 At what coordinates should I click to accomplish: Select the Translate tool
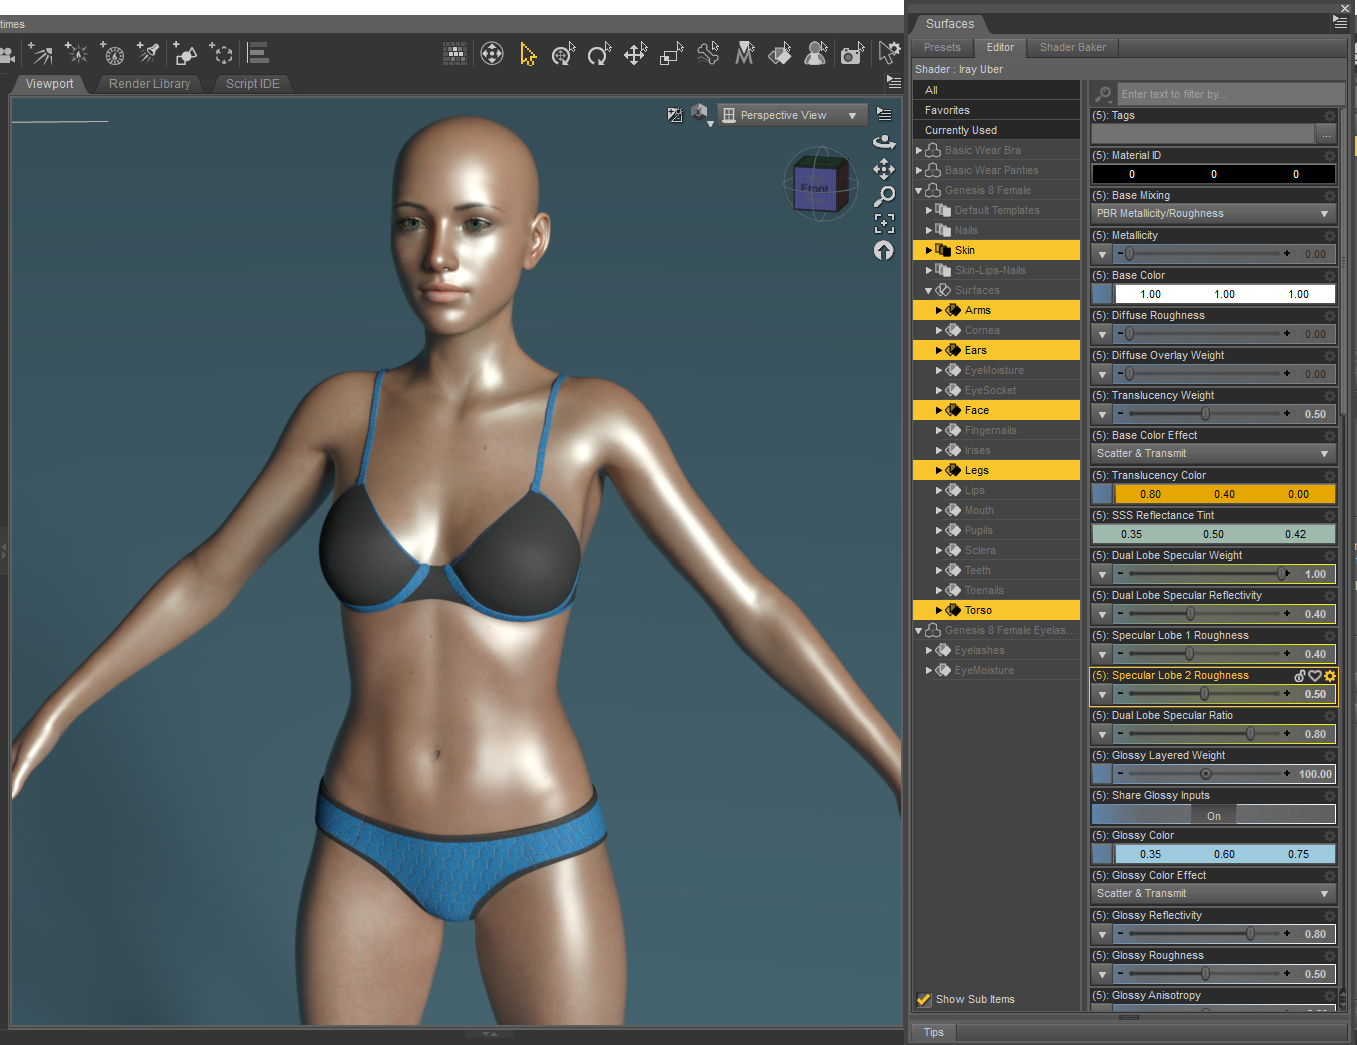click(636, 53)
